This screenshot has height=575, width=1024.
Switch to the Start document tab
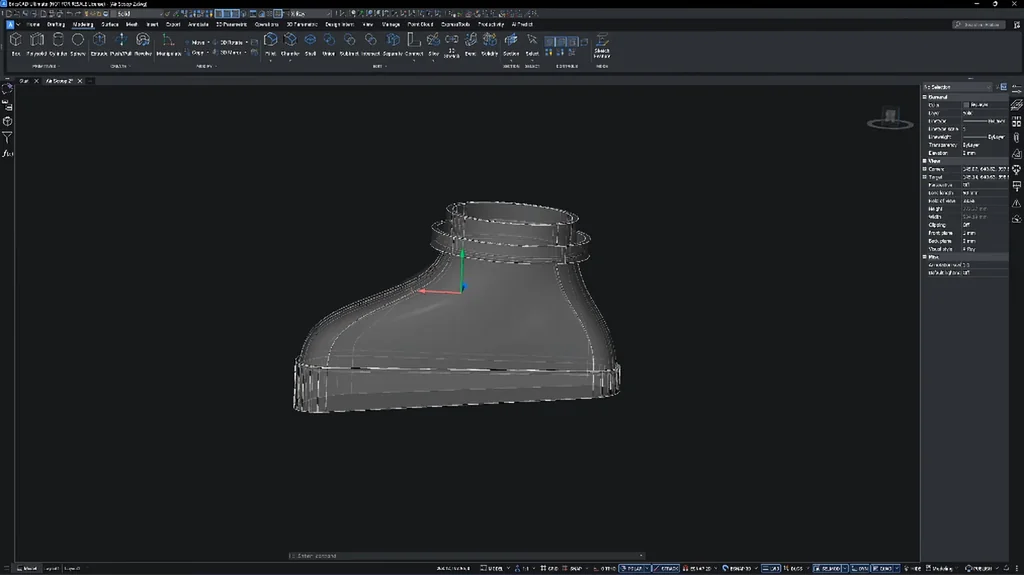tap(24, 81)
